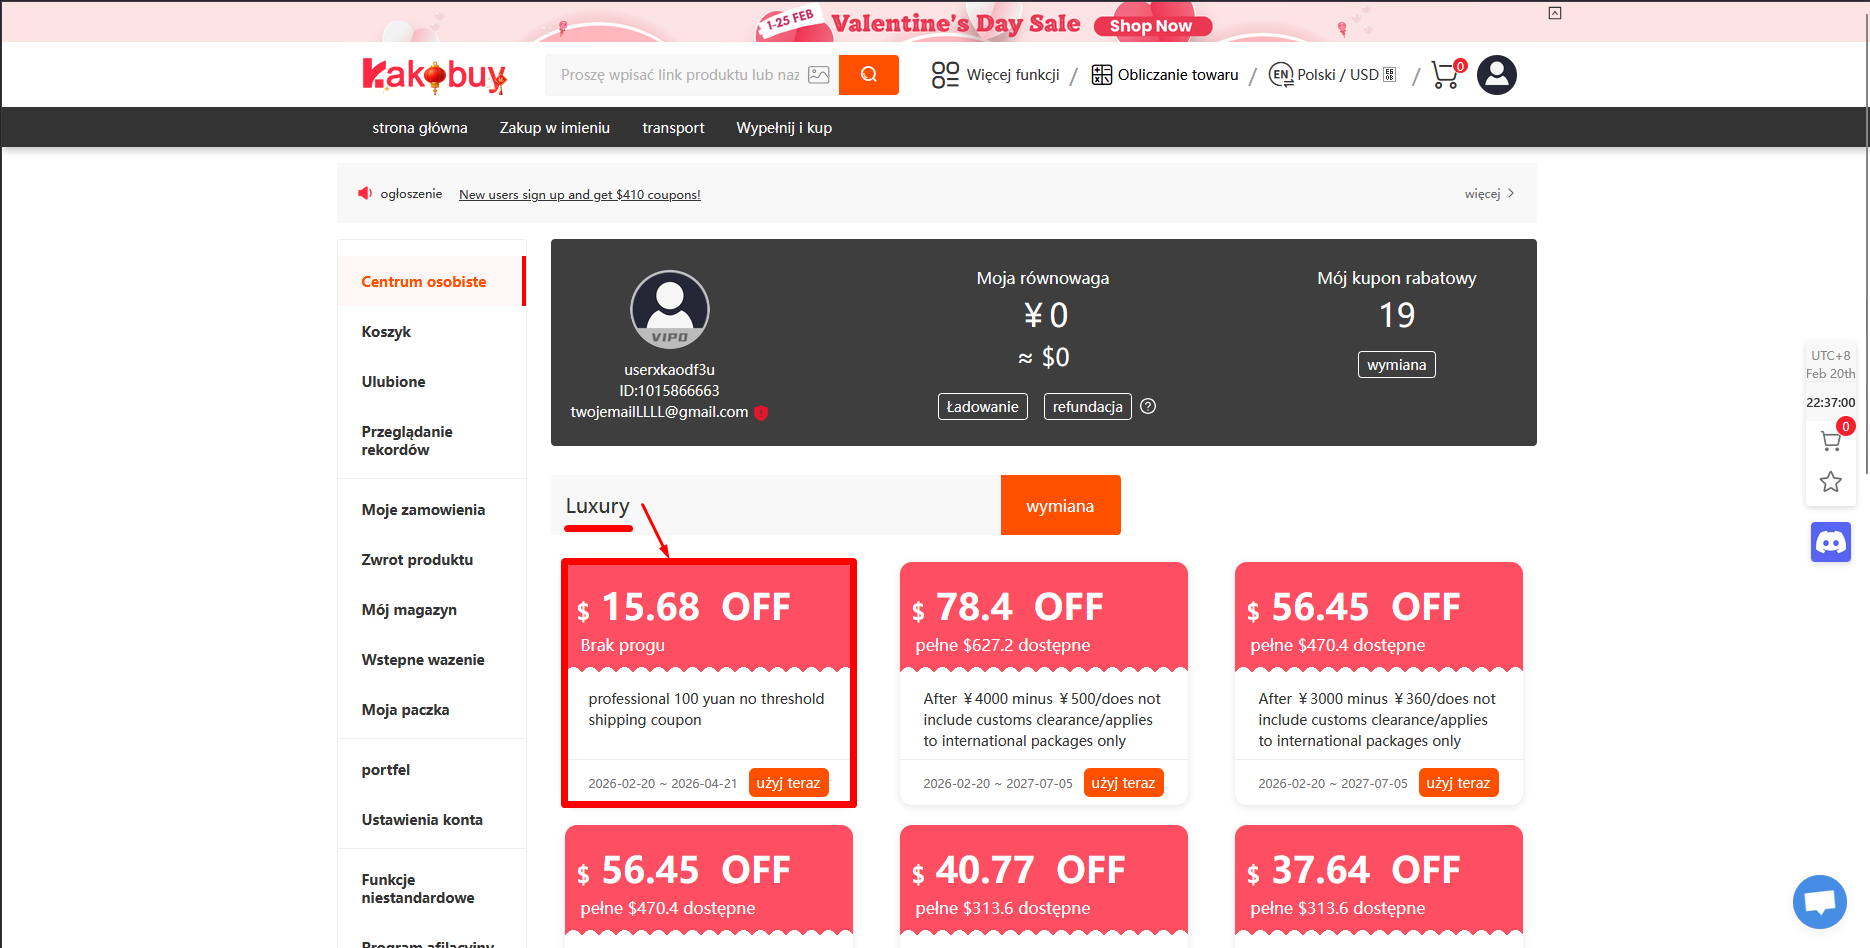Expand the Więcej funkcji menu
The width and height of the screenshot is (1870, 948).
pos(996,75)
